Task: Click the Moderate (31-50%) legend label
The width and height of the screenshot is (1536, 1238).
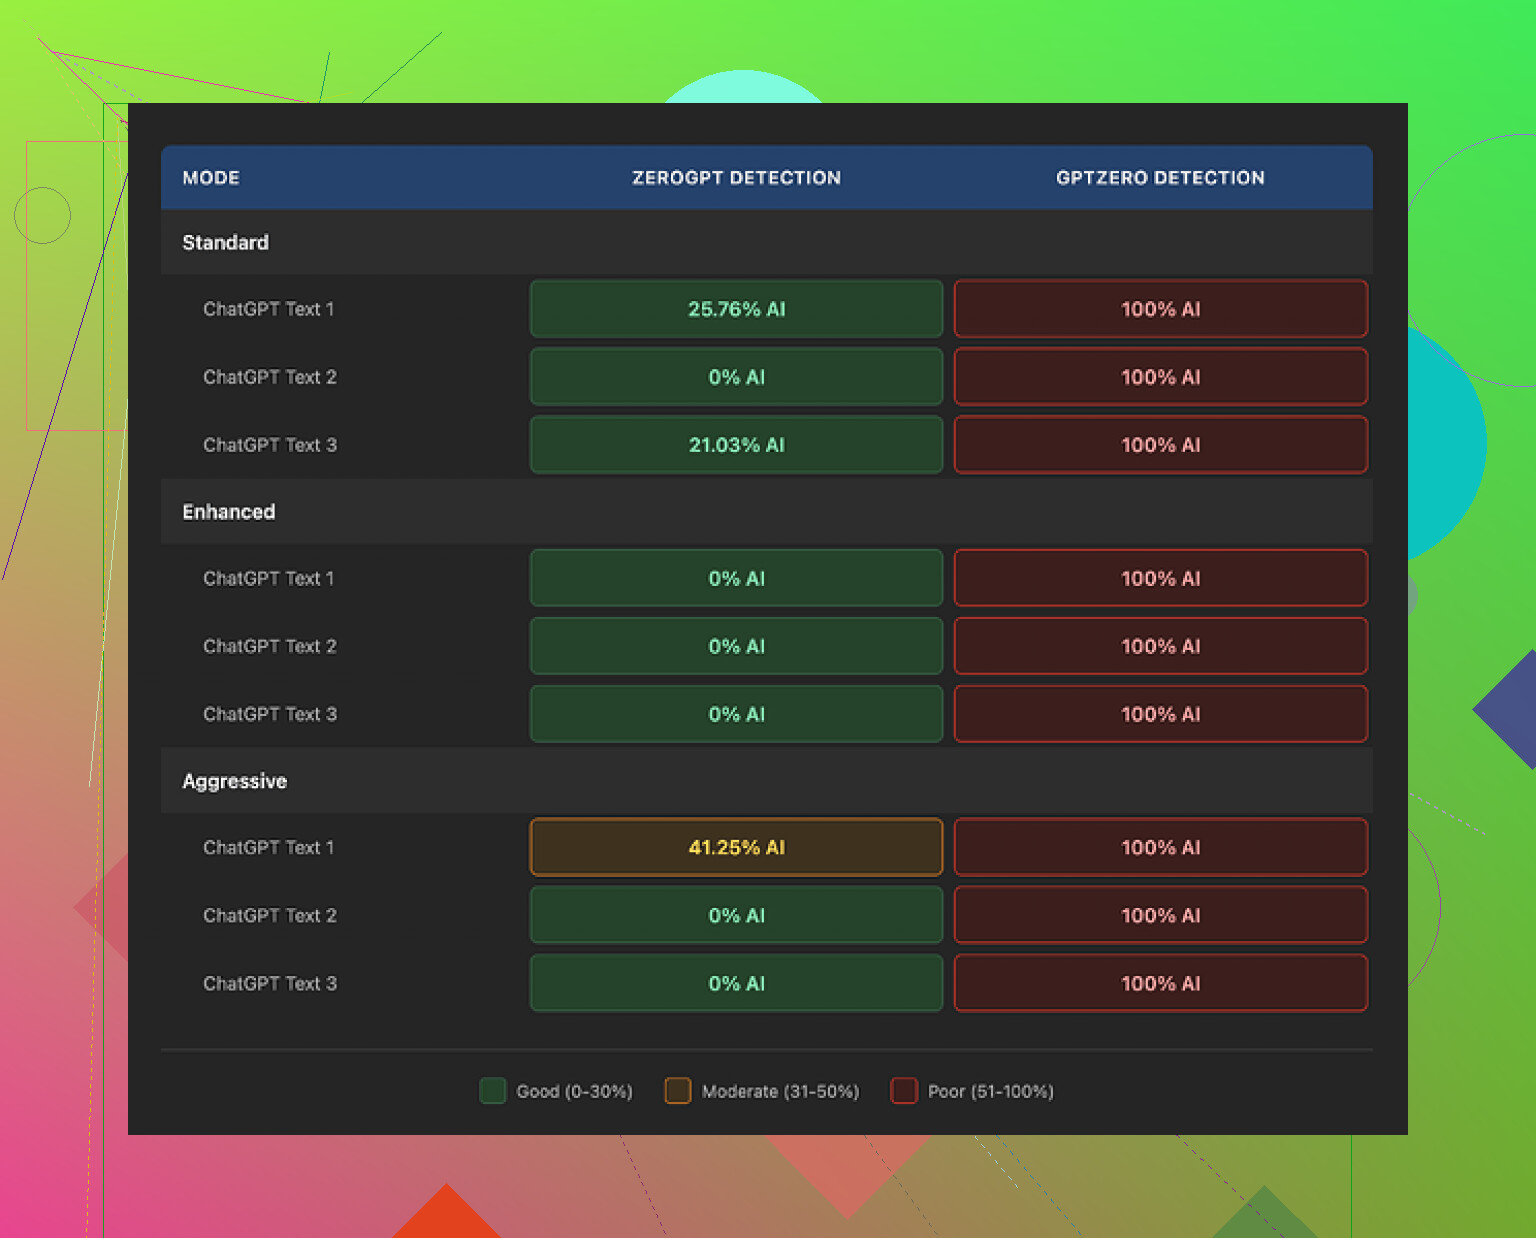Action: (780, 1091)
